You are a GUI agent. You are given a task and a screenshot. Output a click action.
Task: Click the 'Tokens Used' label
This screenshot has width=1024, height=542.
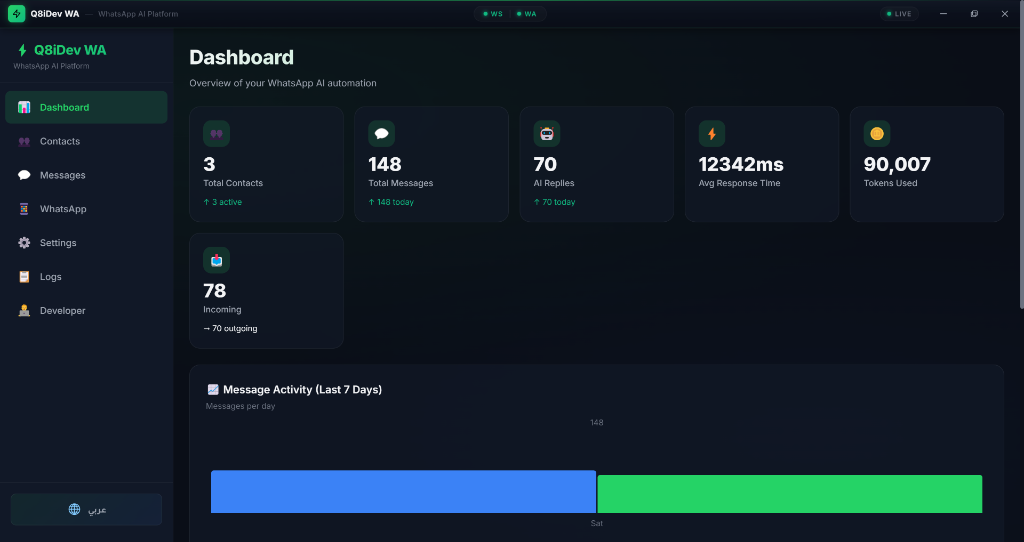click(x=890, y=183)
